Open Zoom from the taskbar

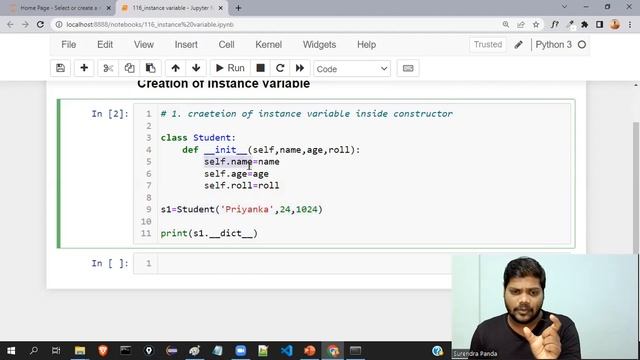tap(240, 351)
